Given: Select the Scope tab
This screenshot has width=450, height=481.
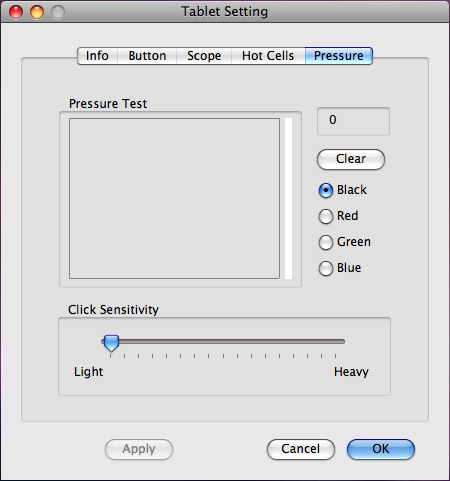Looking at the screenshot, I should [x=204, y=56].
